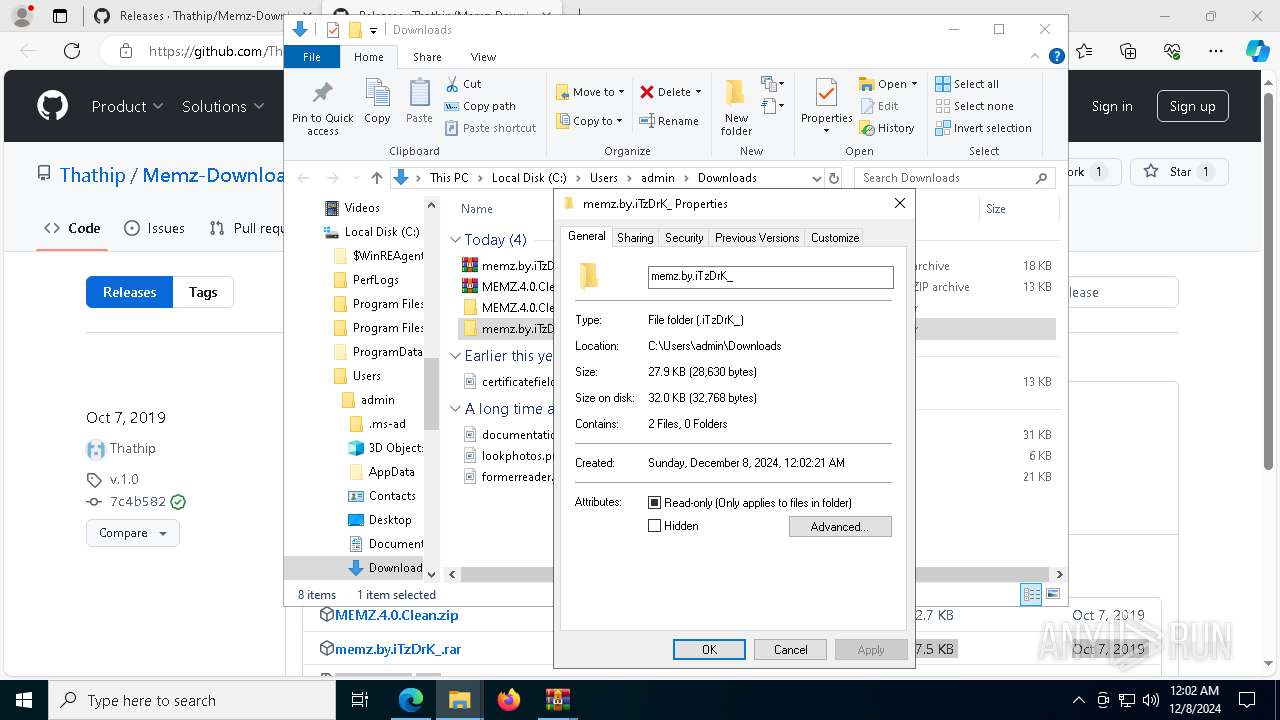This screenshot has height=720, width=1280.
Task: Click OK in Properties dialog
Action: click(x=709, y=650)
